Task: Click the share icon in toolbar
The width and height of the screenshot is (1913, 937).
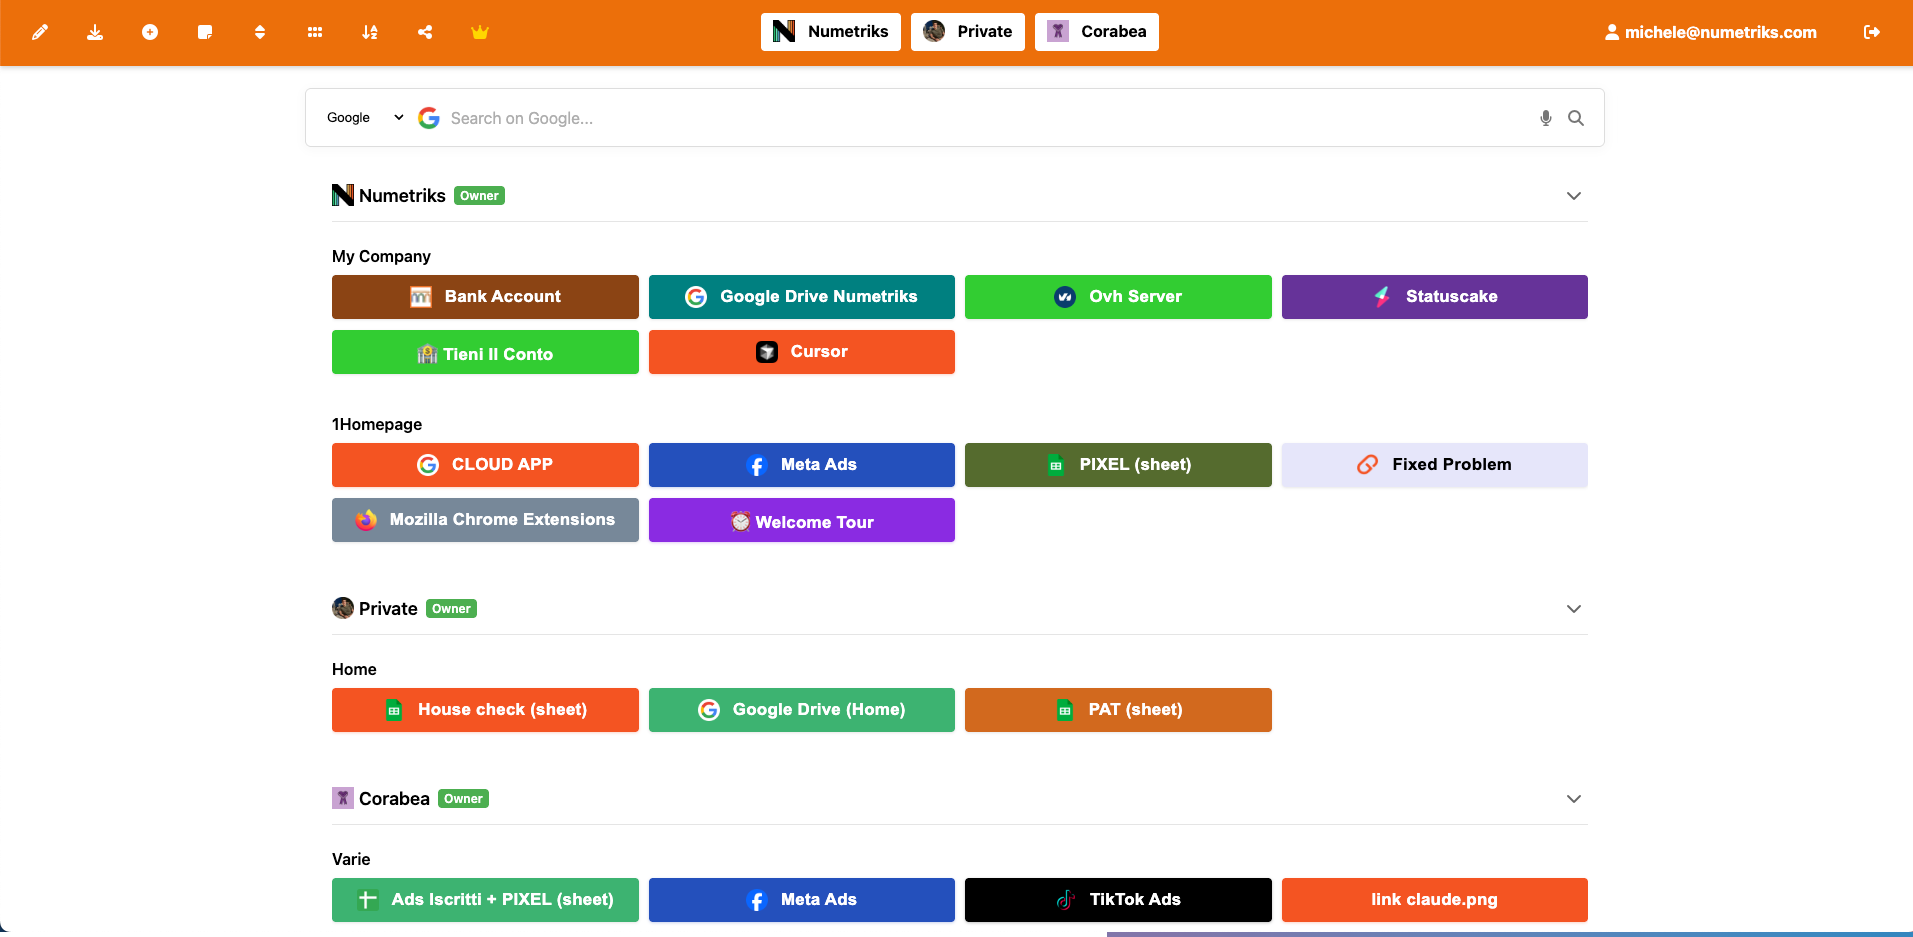Action: [425, 32]
